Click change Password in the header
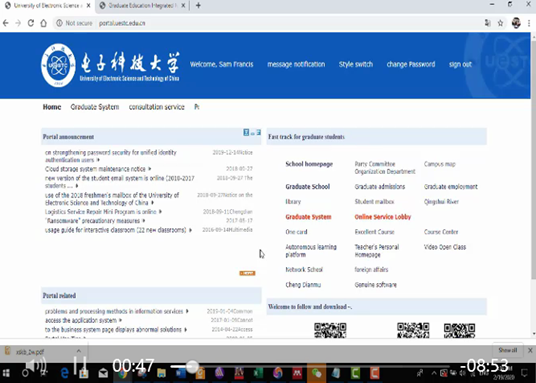Image resolution: width=536 pixels, height=383 pixels. 411,64
